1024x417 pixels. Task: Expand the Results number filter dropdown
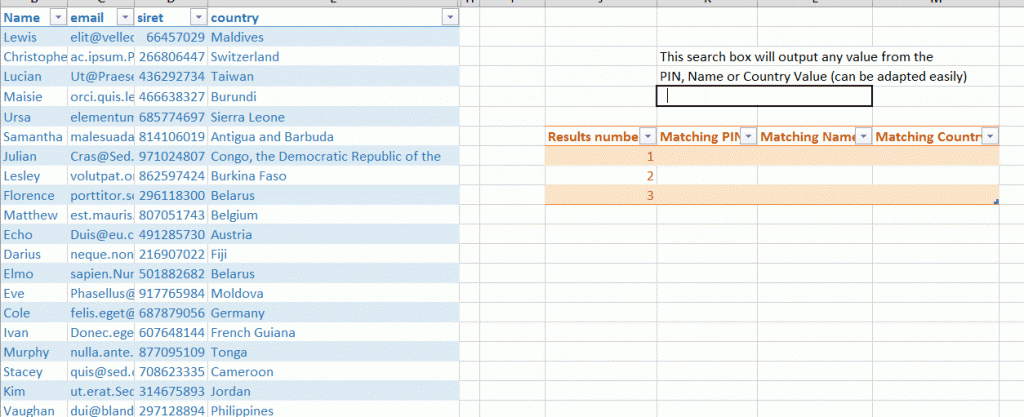[x=647, y=137]
